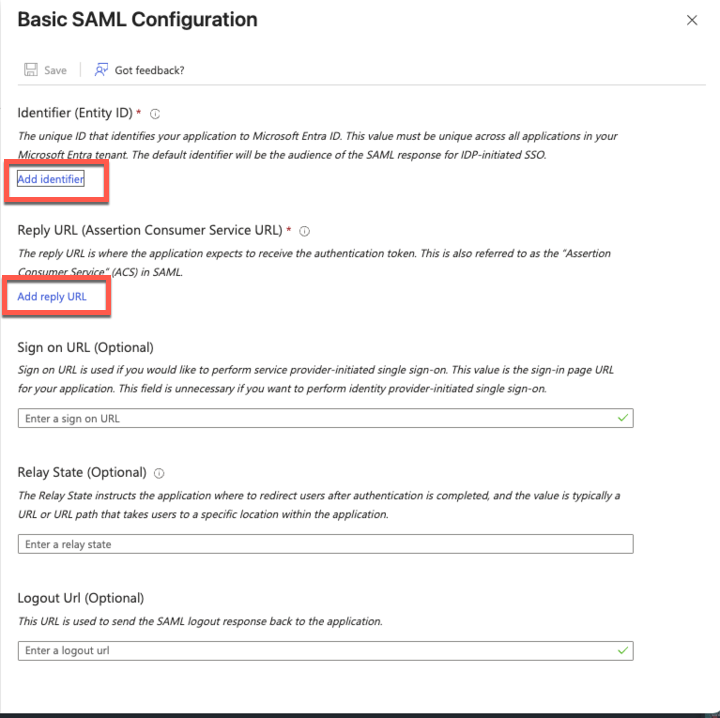The width and height of the screenshot is (720, 718).
Task: Click the 'Basic SAML Configuration' title
Action: 137,20
